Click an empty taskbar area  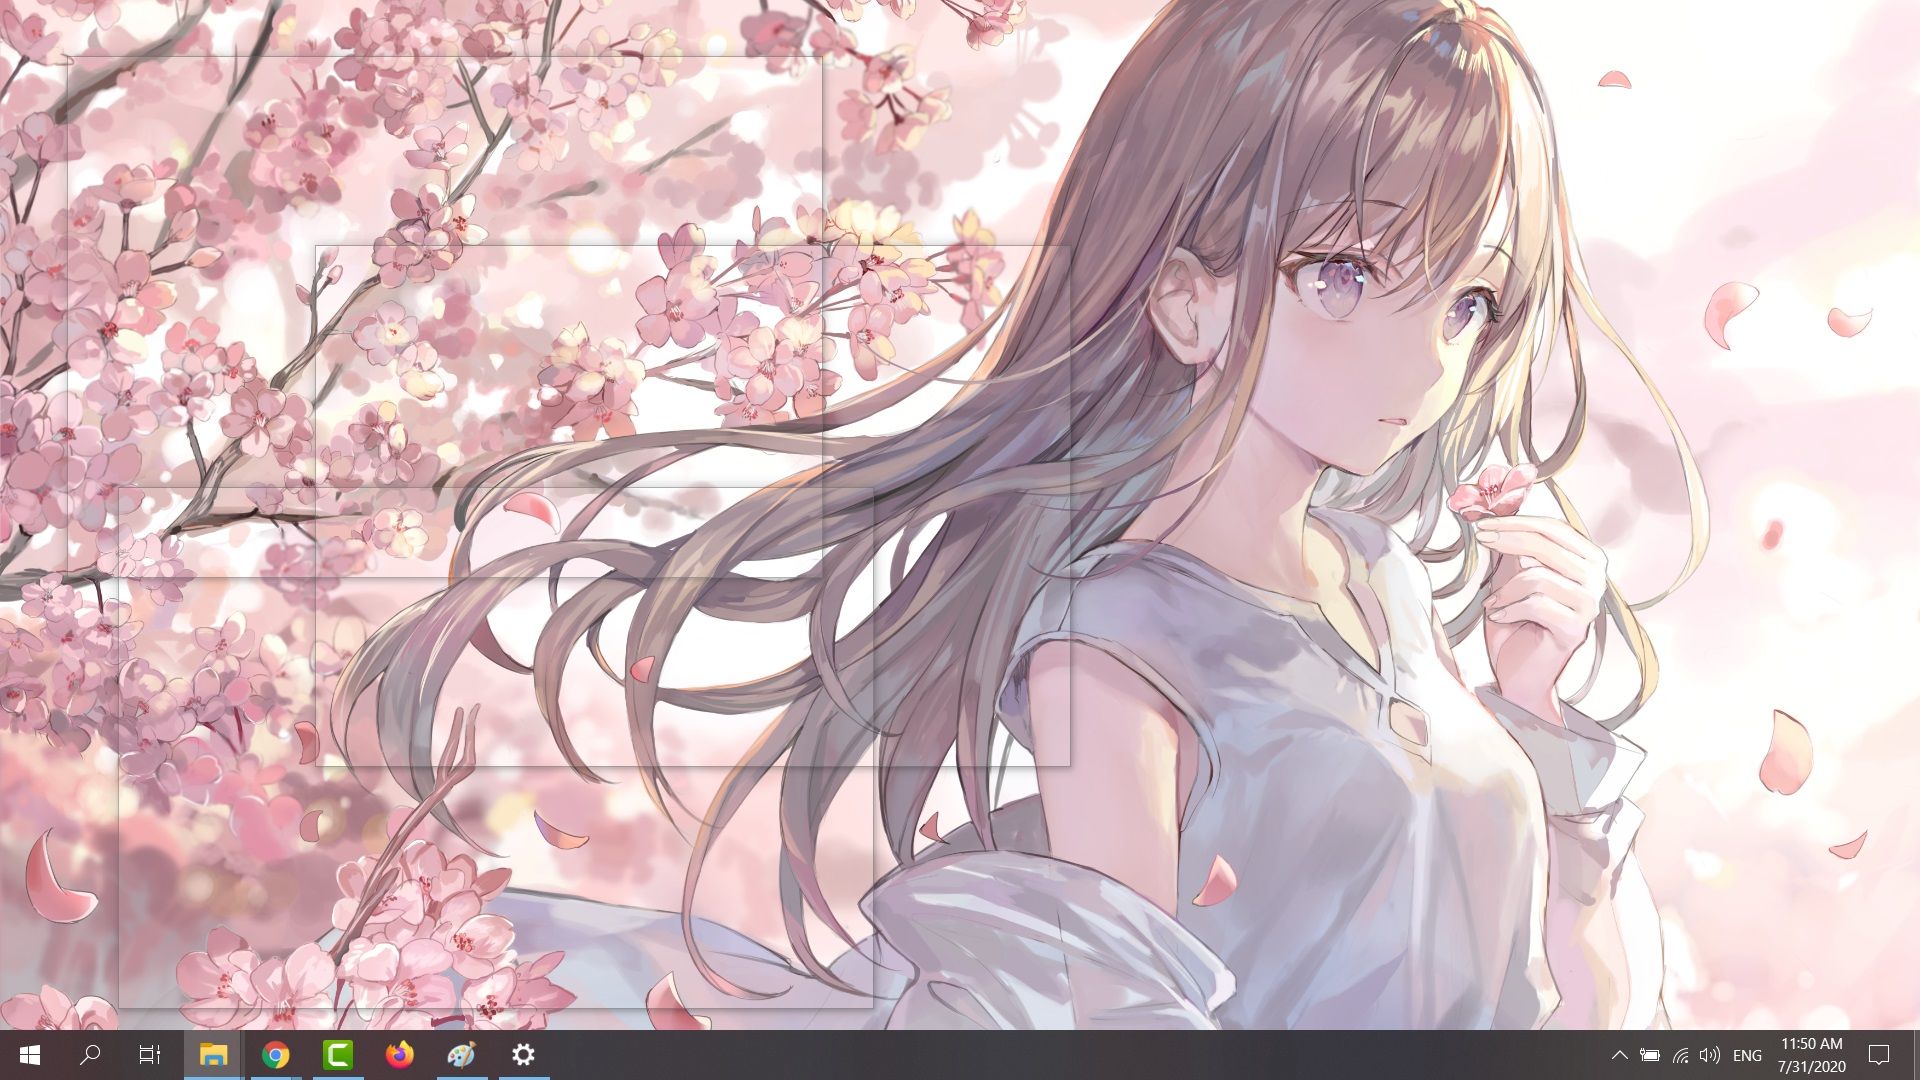(1000, 1055)
